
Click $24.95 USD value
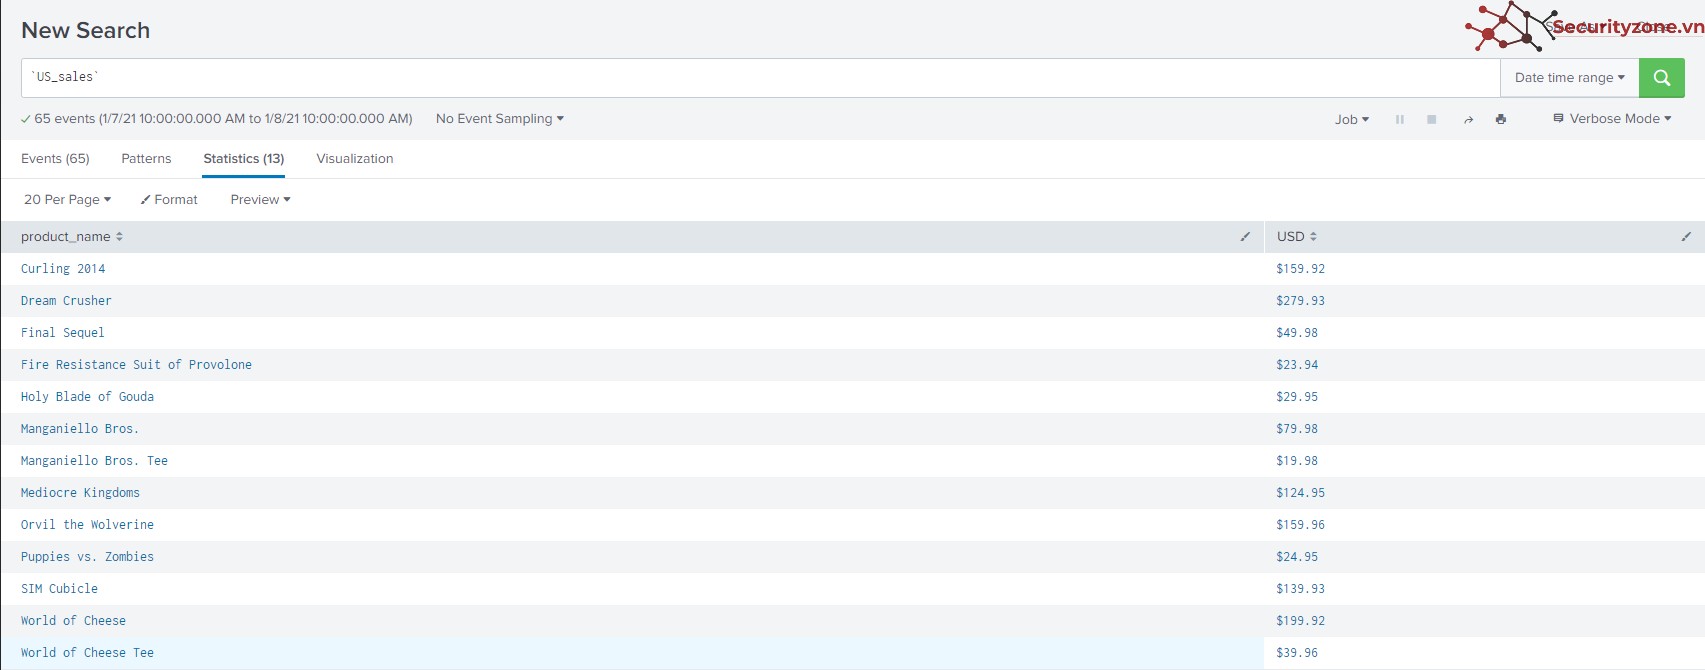1297,557
